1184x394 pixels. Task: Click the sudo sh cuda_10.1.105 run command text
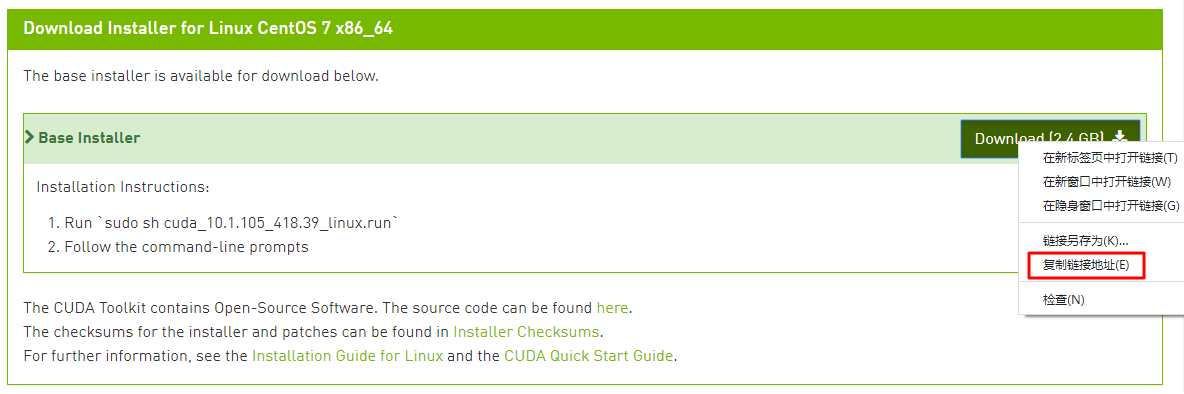tap(250, 223)
